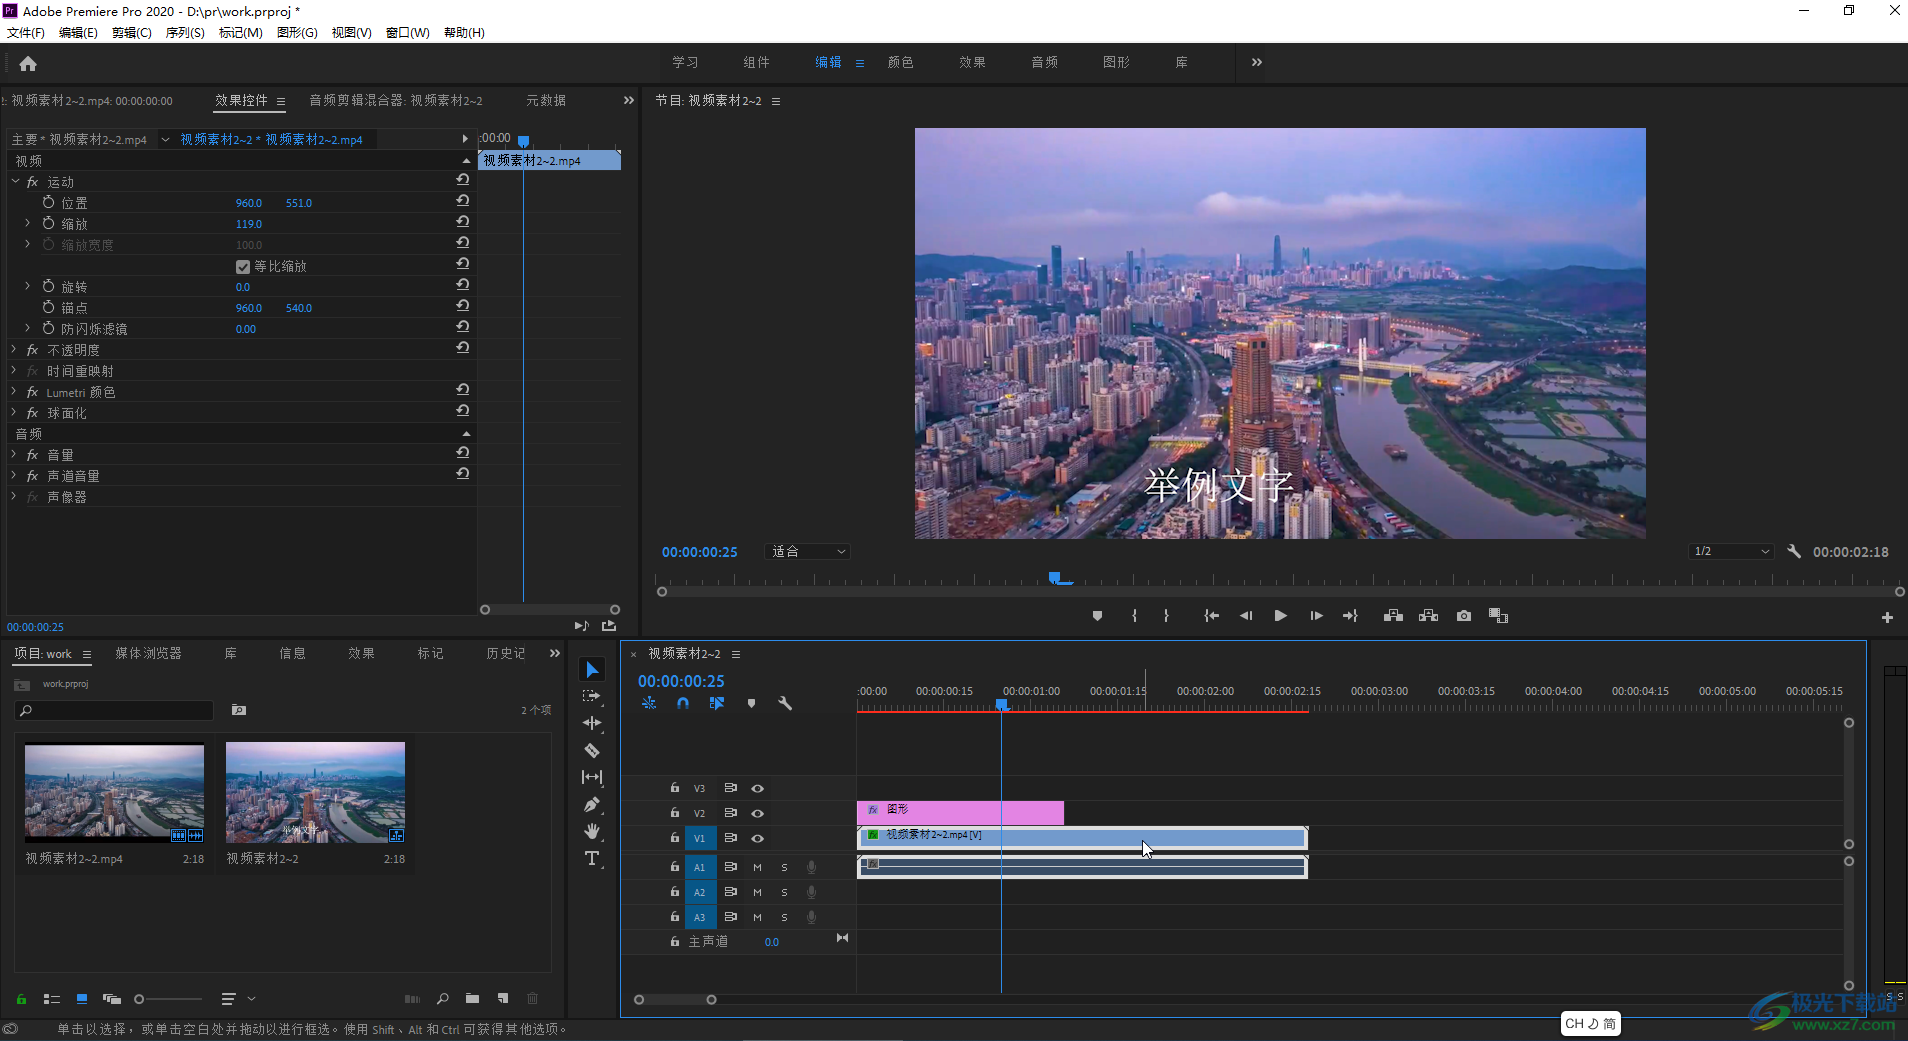Select the 视频素材2~2.mp4 thumbnail in Project
Screen dimensions: 1908x1041
pos(114,792)
